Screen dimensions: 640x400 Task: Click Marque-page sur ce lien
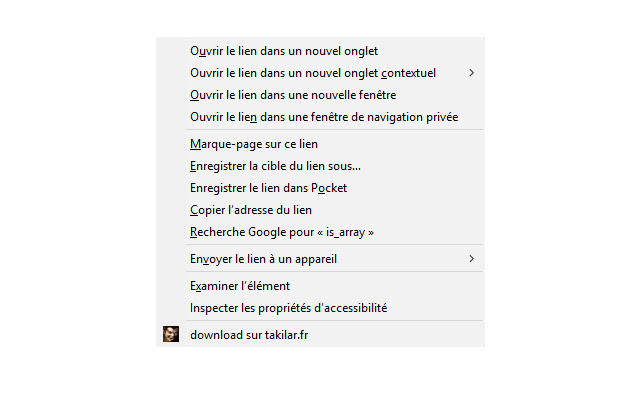click(254, 144)
